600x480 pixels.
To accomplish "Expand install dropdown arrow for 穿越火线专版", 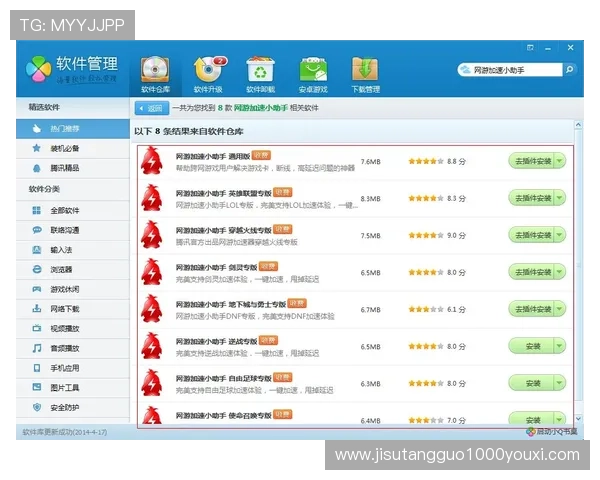I will click(x=560, y=235).
